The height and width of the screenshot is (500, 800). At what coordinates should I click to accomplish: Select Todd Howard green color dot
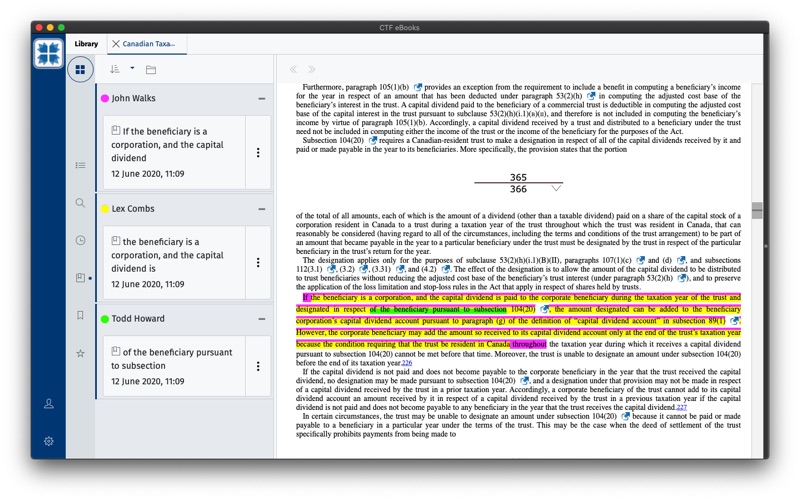pos(105,319)
